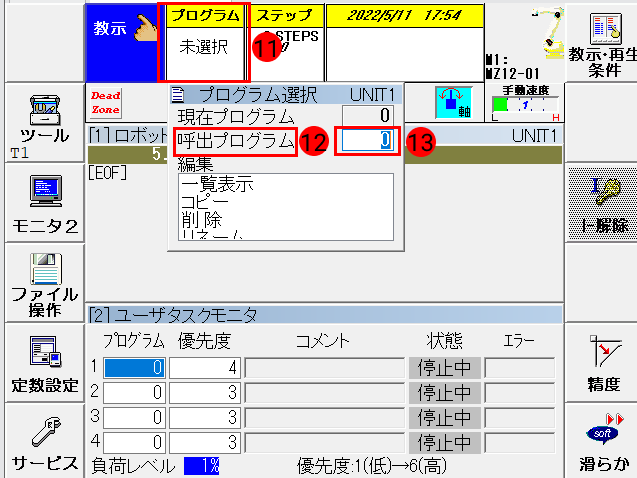Select リネーム partially visible list entry
Image resolution: width=637 pixels, height=478 pixels.
pyautogui.click(x=212, y=235)
